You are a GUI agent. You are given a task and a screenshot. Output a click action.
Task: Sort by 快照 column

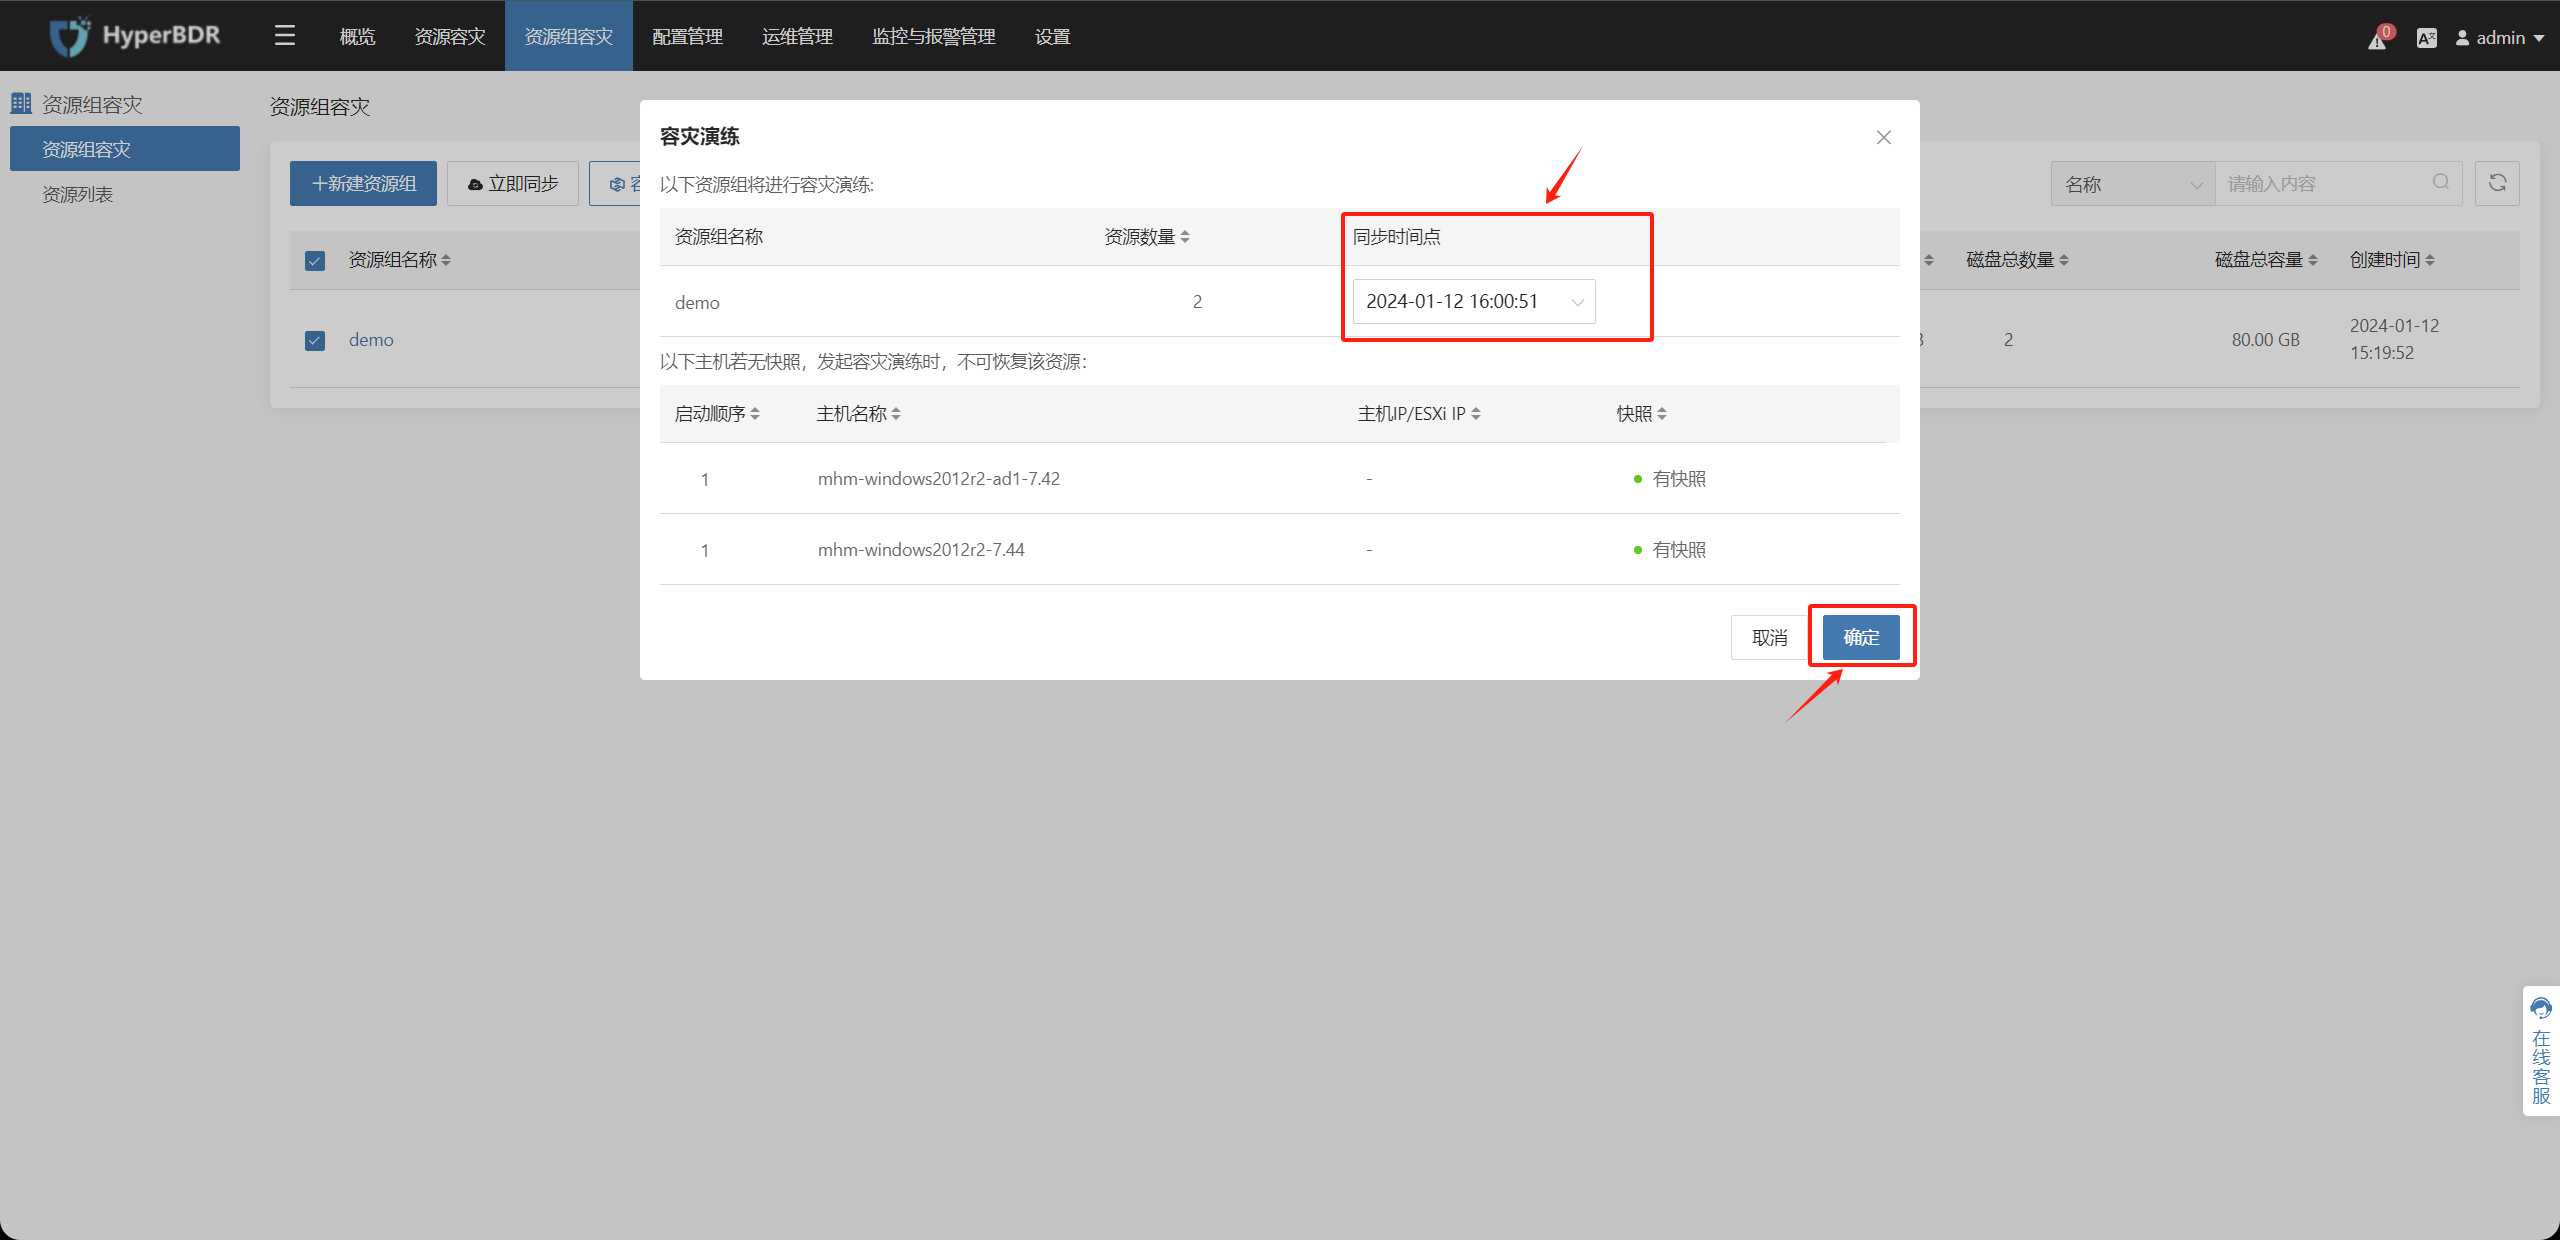pyautogui.click(x=1662, y=414)
